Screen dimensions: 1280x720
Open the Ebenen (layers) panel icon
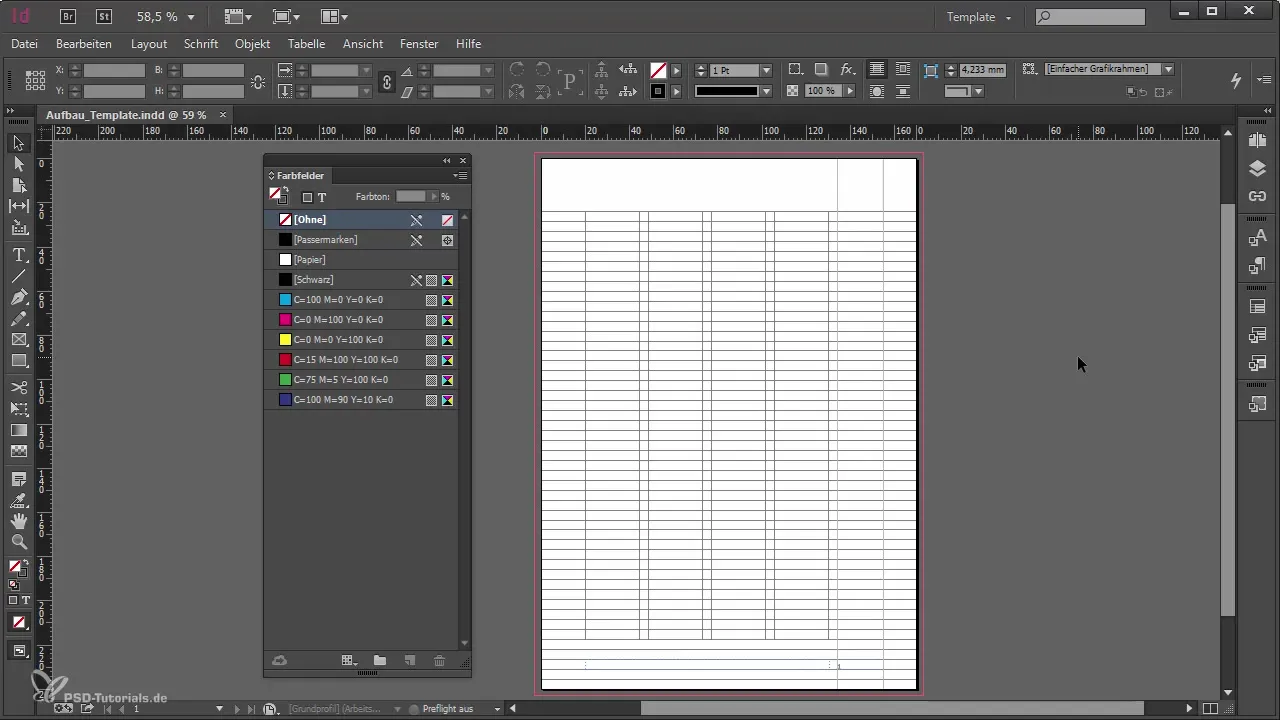click(1258, 168)
